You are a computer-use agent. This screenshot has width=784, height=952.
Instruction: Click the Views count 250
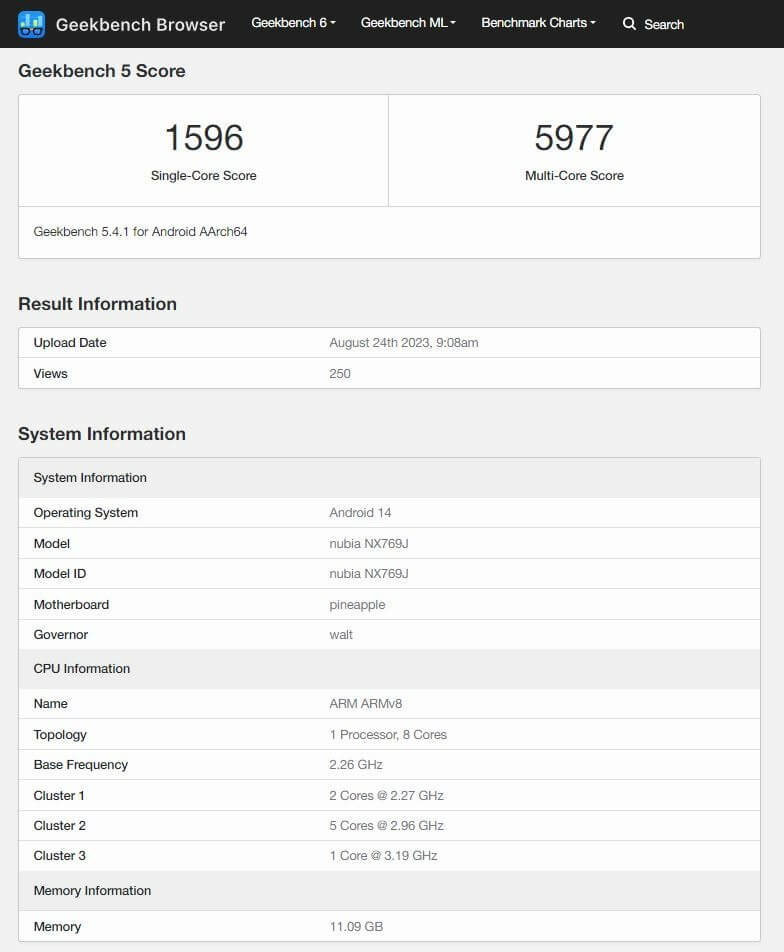click(340, 374)
